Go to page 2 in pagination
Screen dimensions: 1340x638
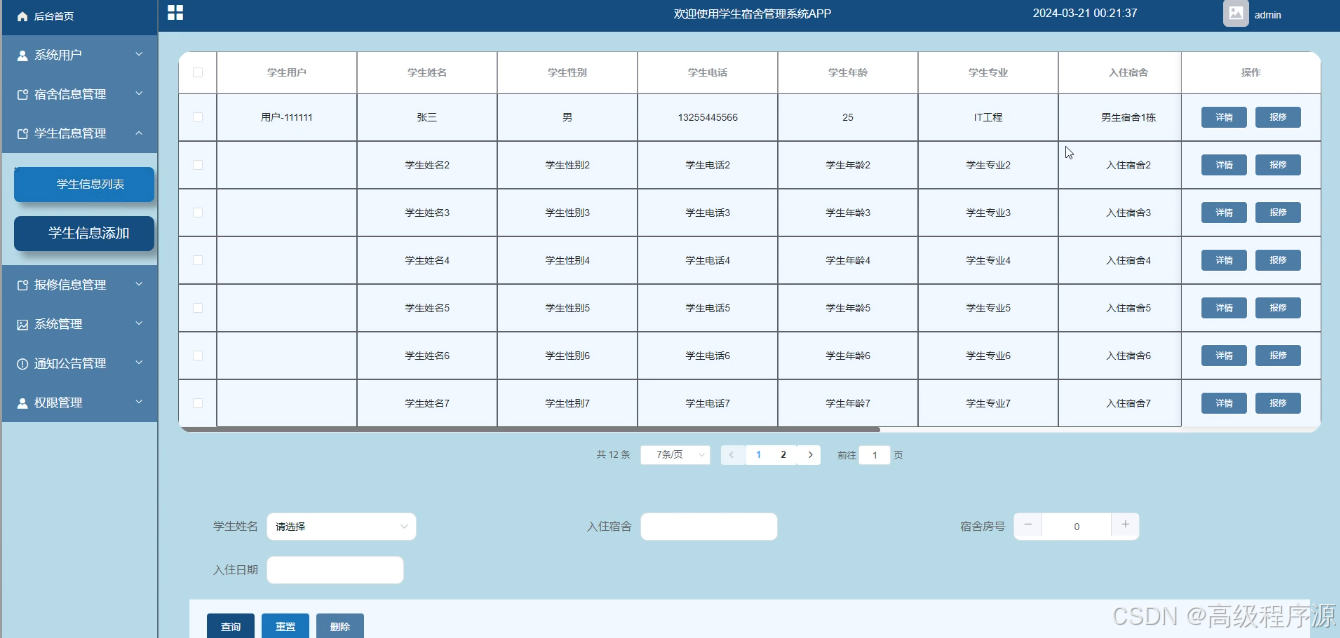783,455
